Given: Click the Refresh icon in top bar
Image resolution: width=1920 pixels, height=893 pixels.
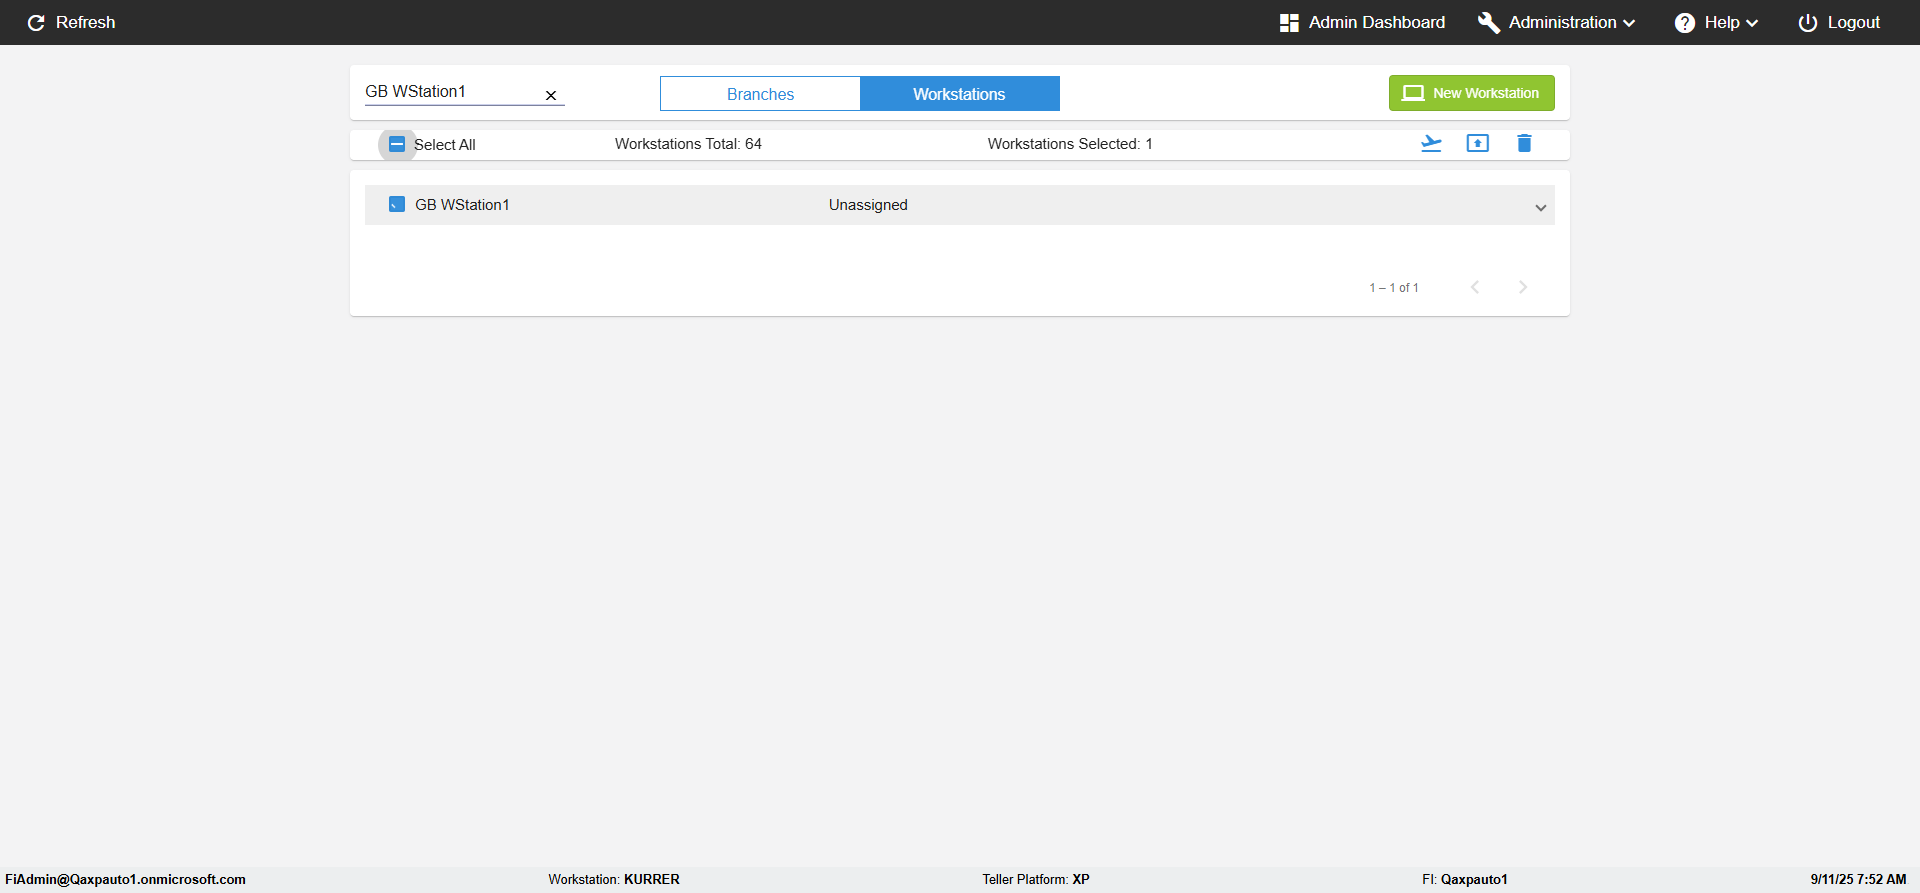Looking at the screenshot, I should [36, 22].
